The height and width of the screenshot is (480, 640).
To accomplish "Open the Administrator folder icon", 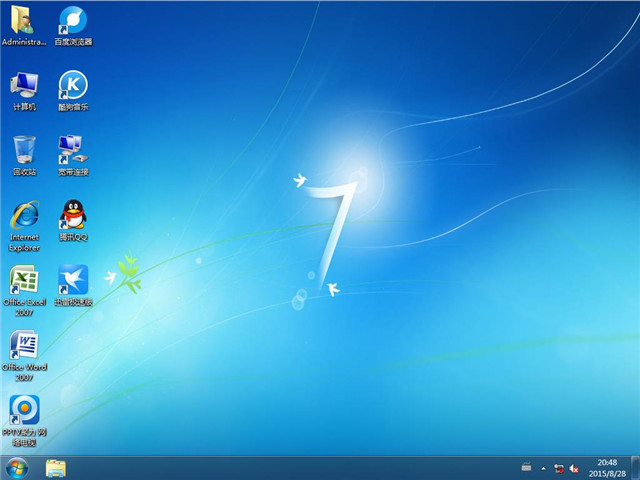I will [x=24, y=24].
